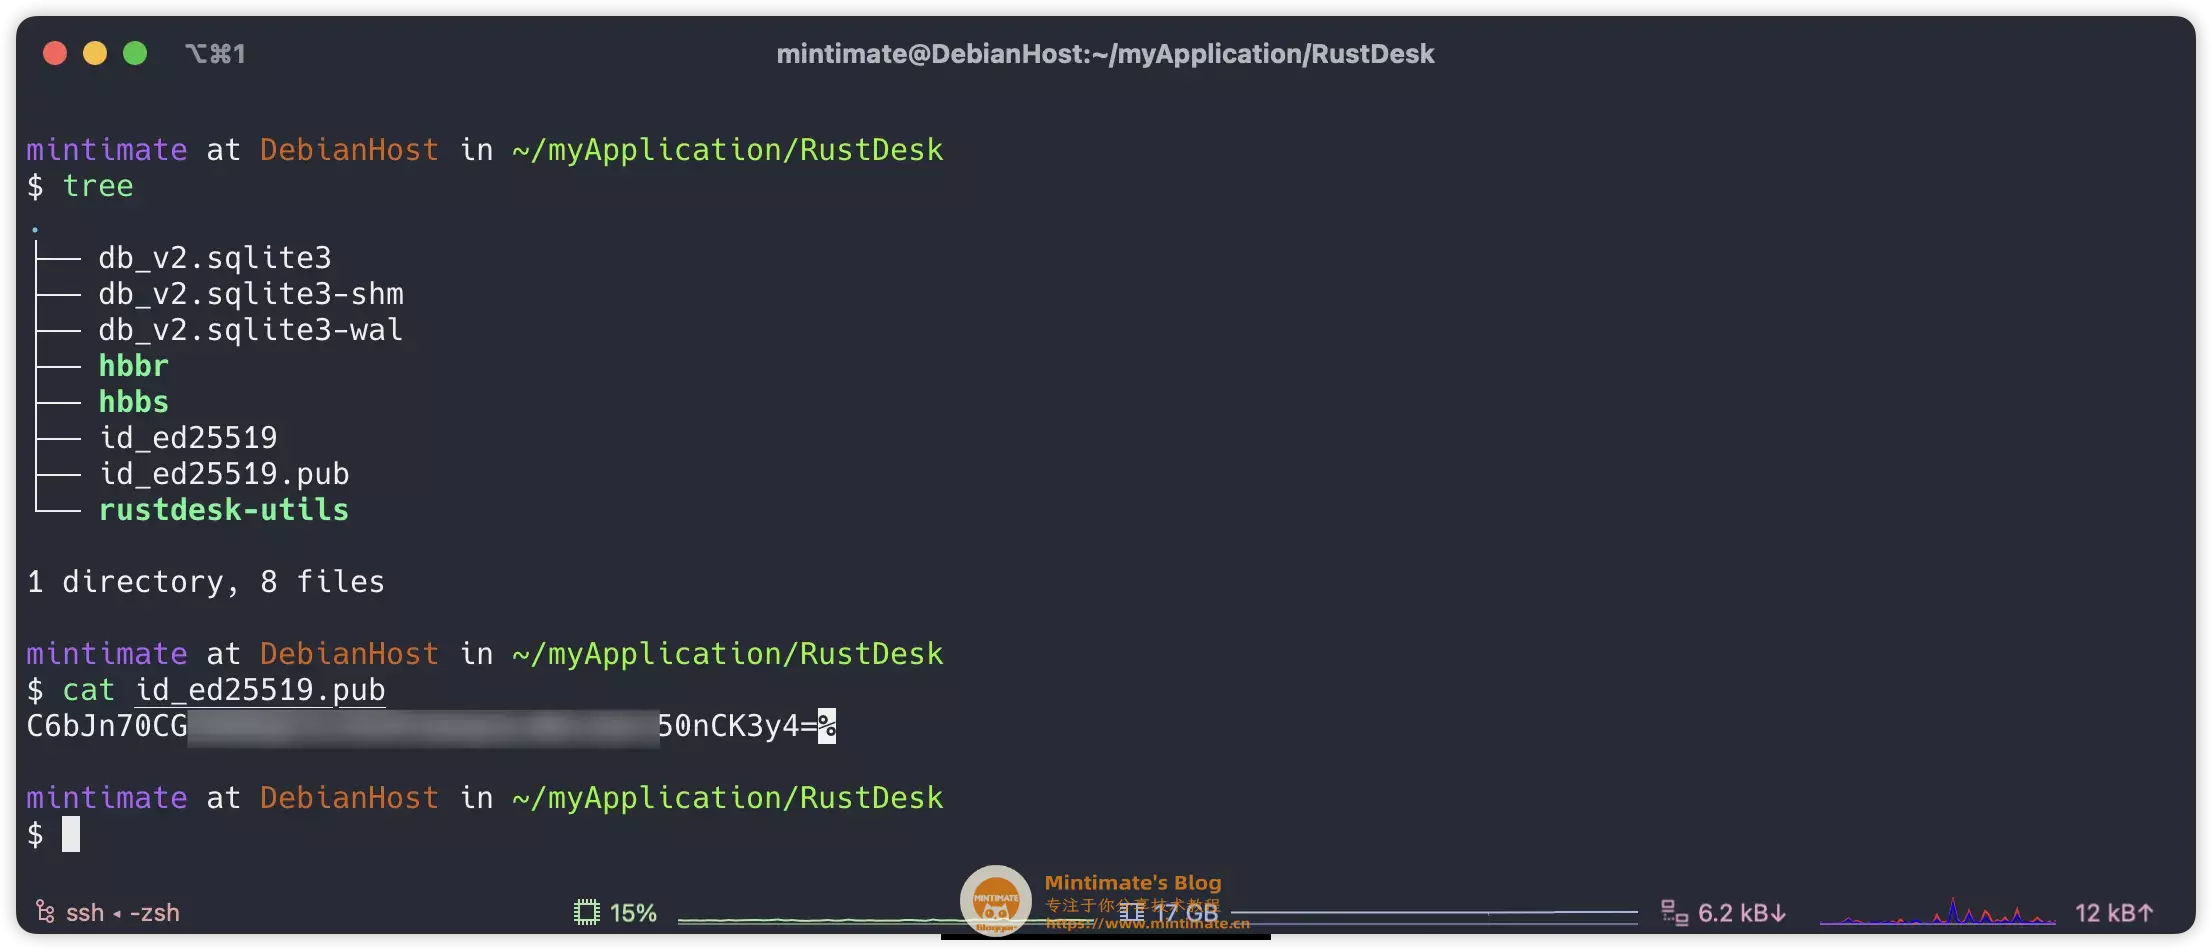Click the ⌥⌘1 tab shortcut indicator
This screenshot has width=2212, height=950.
pyautogui.click(x=215, y=53)
